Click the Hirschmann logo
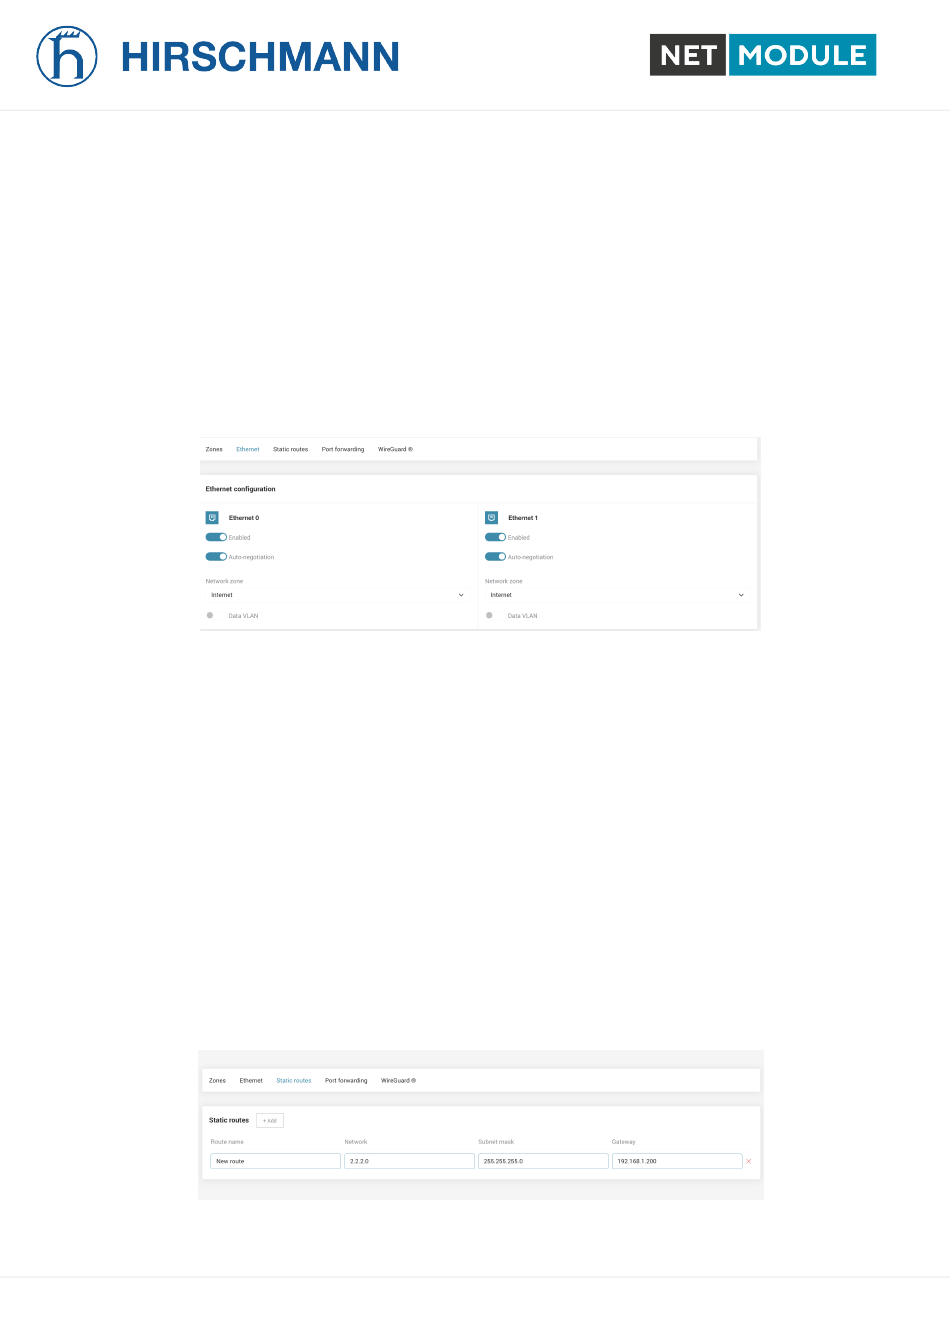950x1344 pixels. tap(218, 56)
